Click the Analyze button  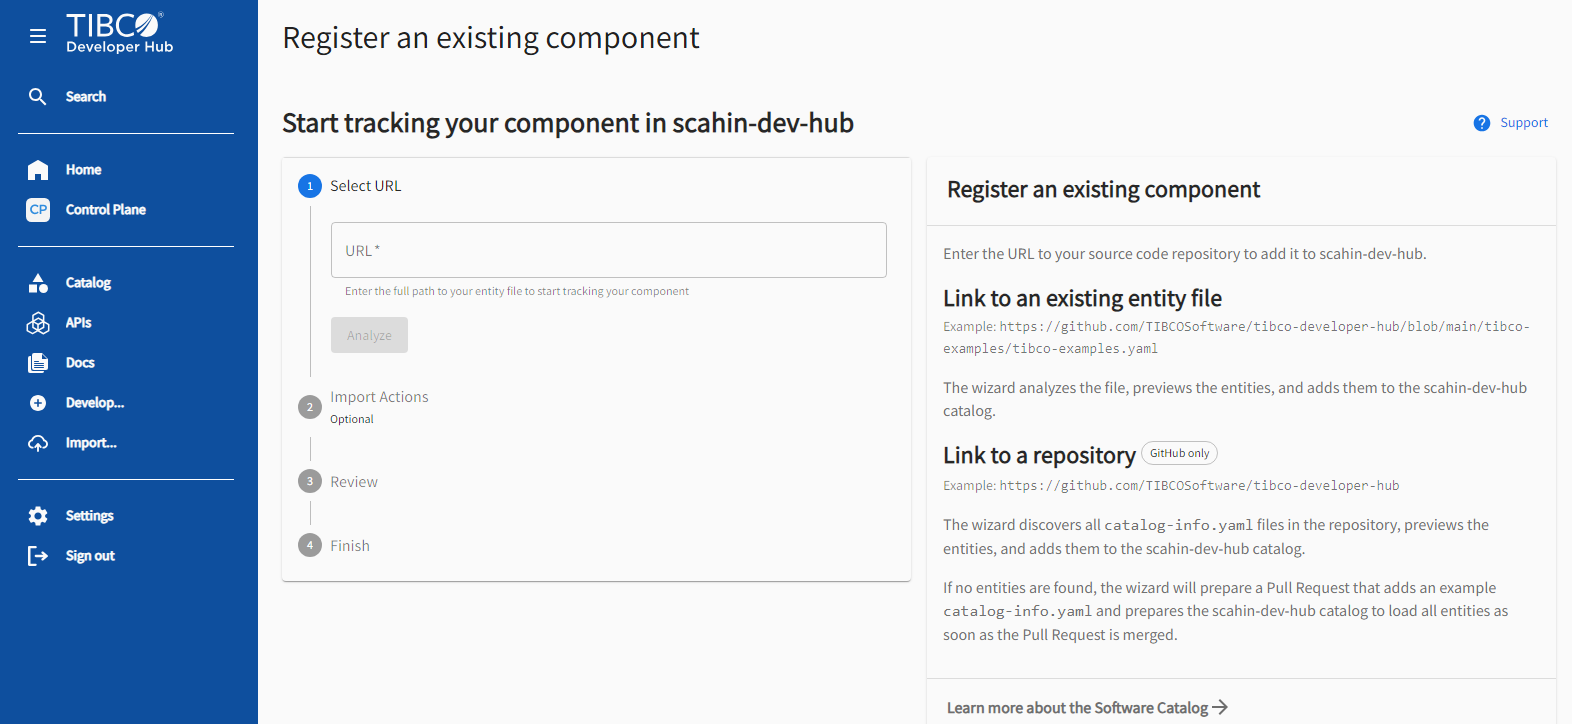click(369, 335)
